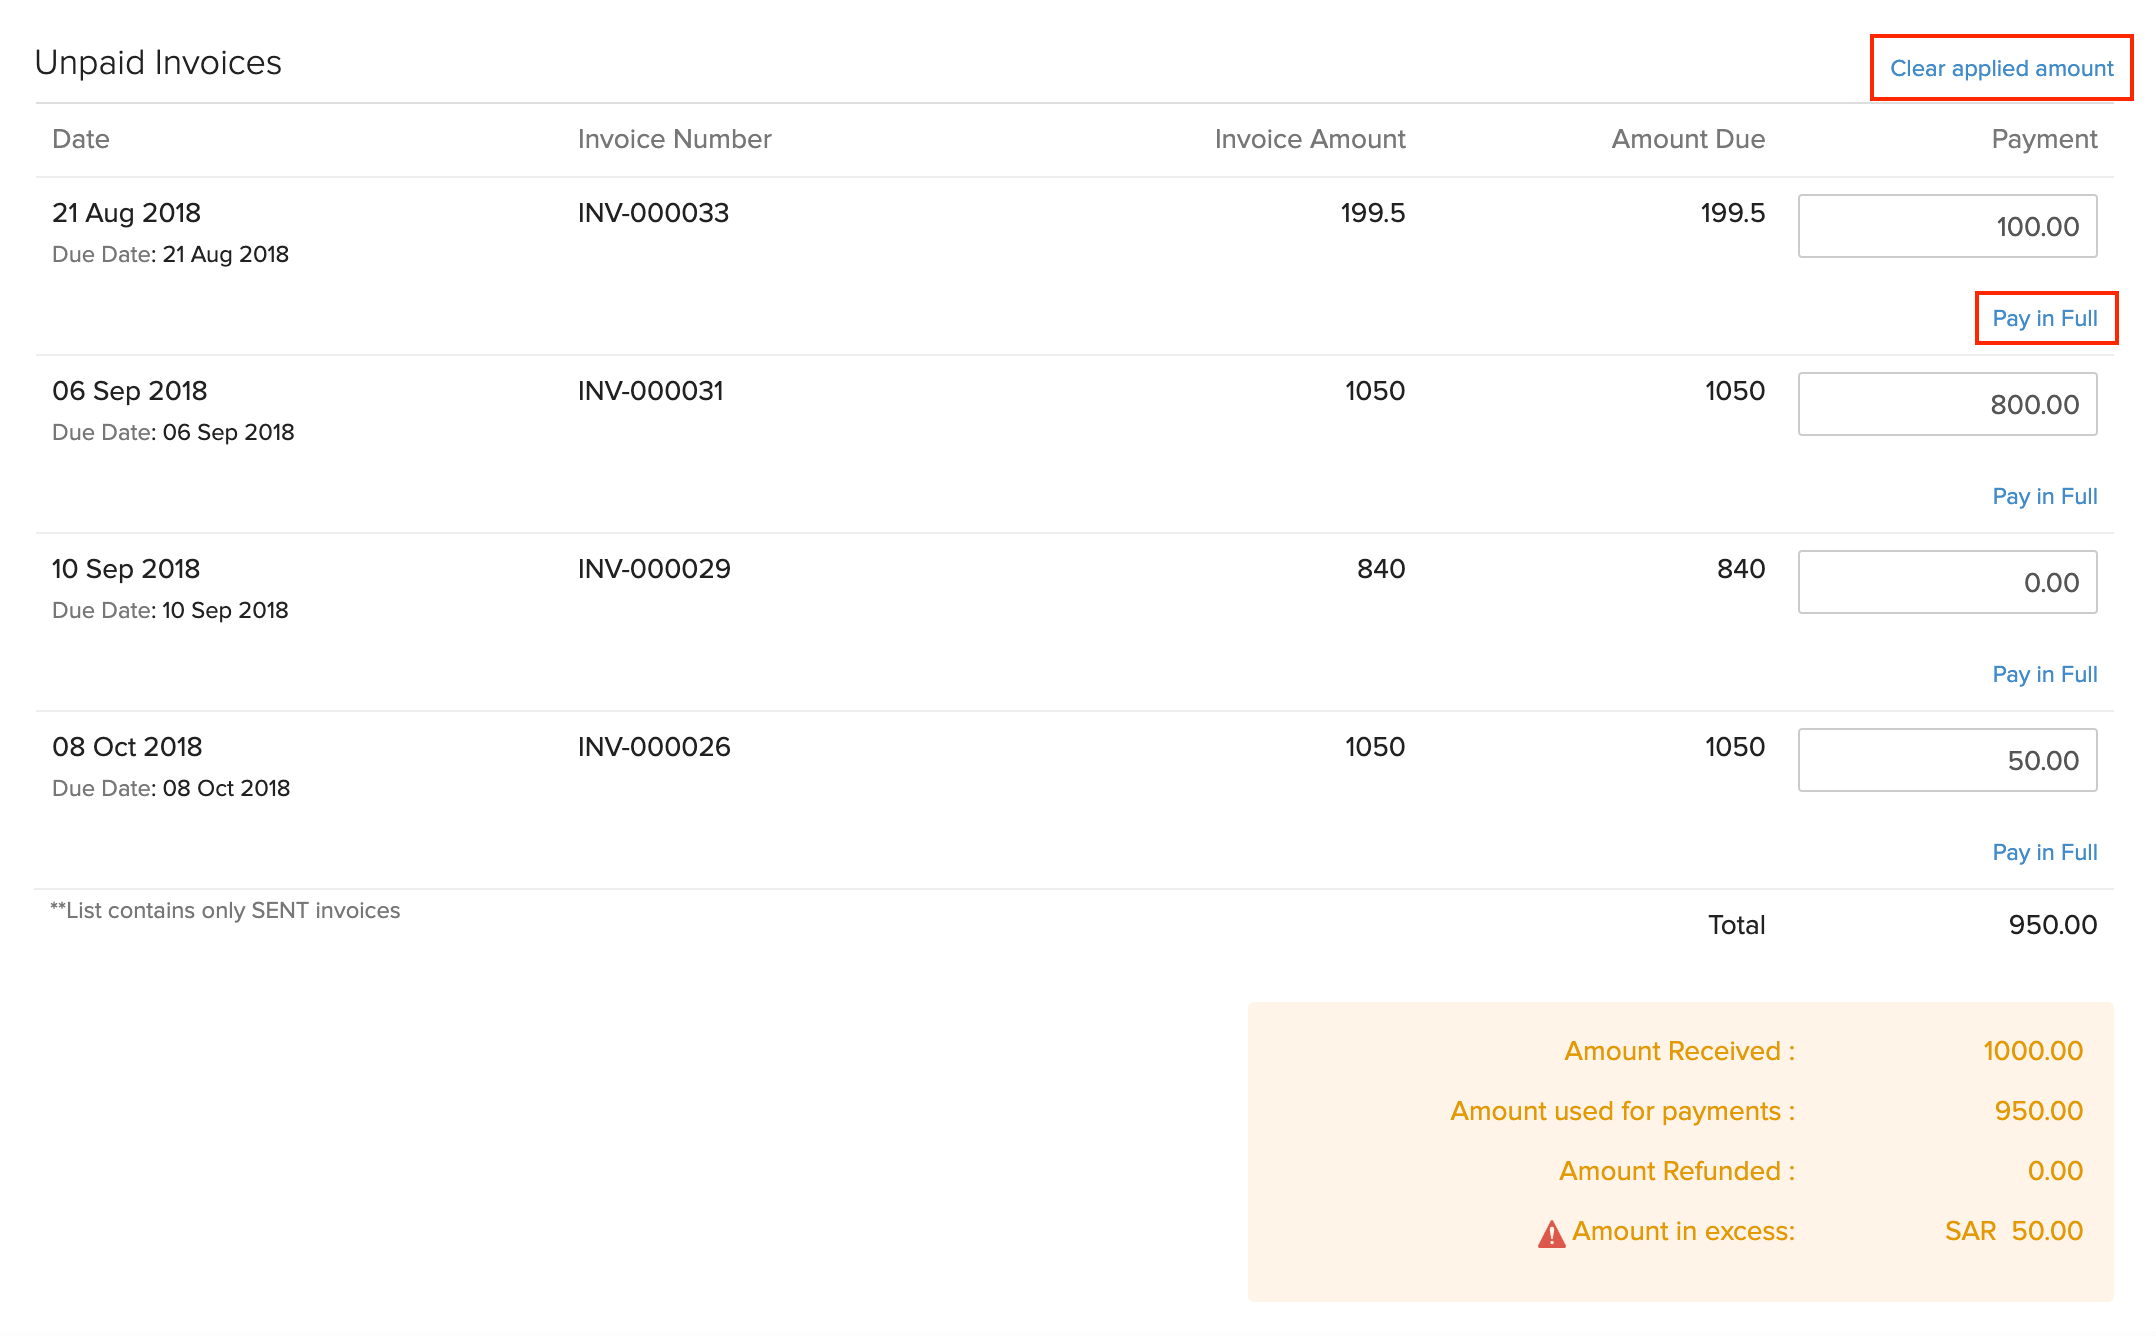
Task: Click Pay in Full for INV-000031
Action: click(x=2044, y=496)
